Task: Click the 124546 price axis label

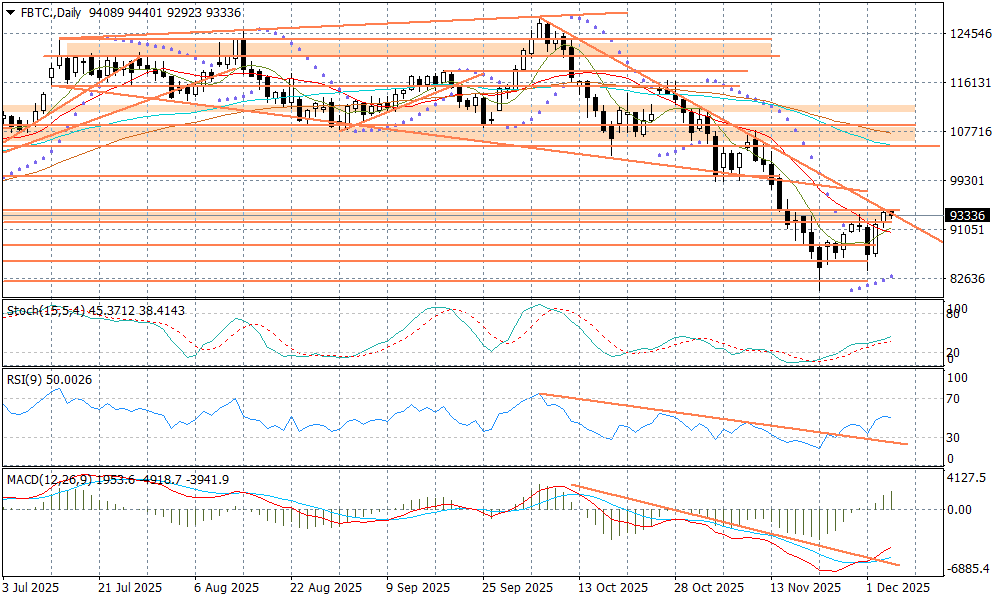Action: point(968,34)
